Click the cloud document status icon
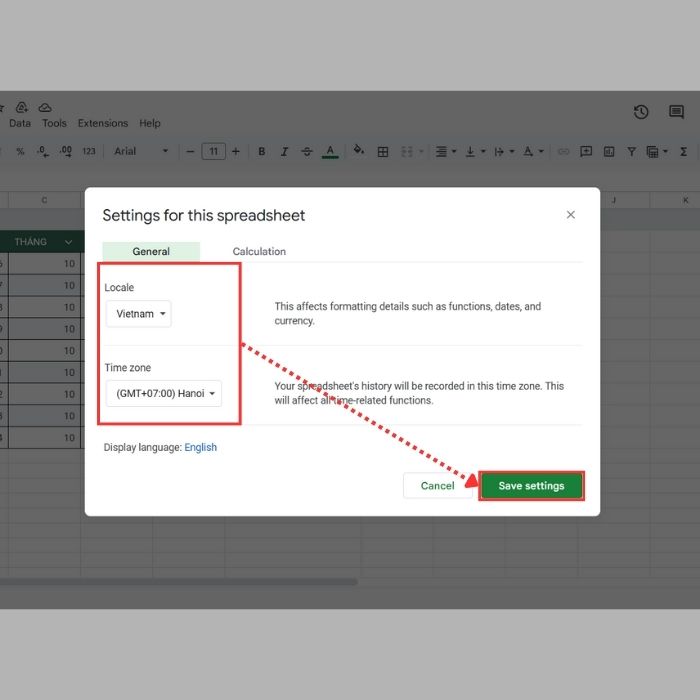Image resolution: width=700 pixels, height=700 pixels. pyautogui.click(x=45, y=108)
